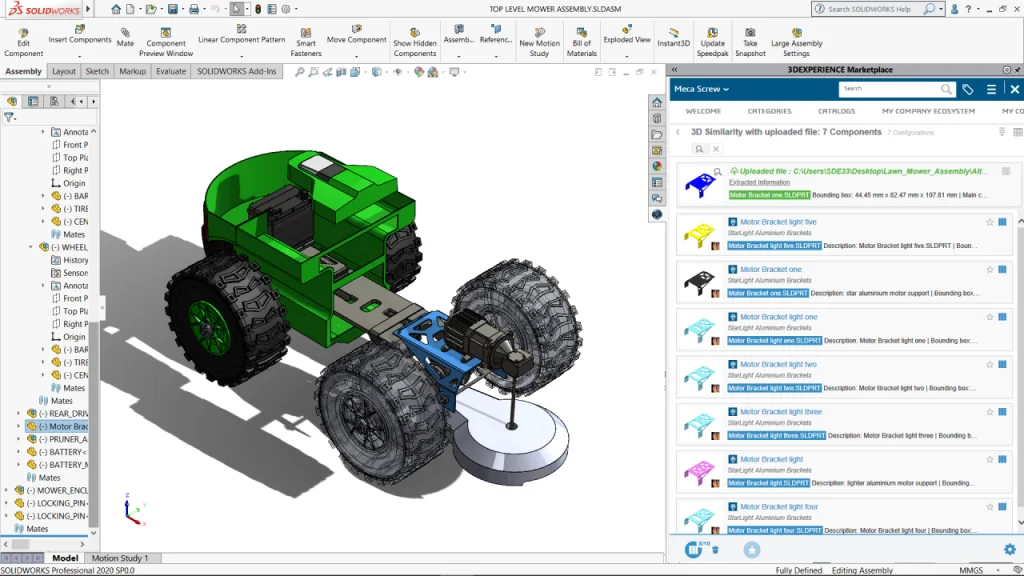
Task: Star the Motor Bracket light five result
Action: pyautogui.click(x=990, y=222)
